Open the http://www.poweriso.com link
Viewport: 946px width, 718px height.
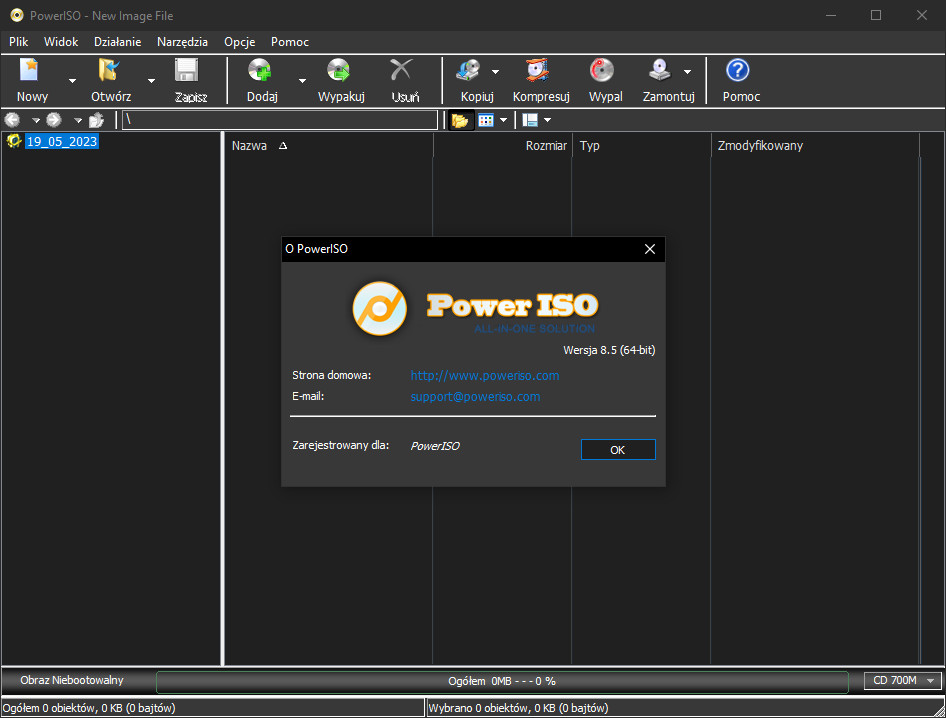[484, 375]
